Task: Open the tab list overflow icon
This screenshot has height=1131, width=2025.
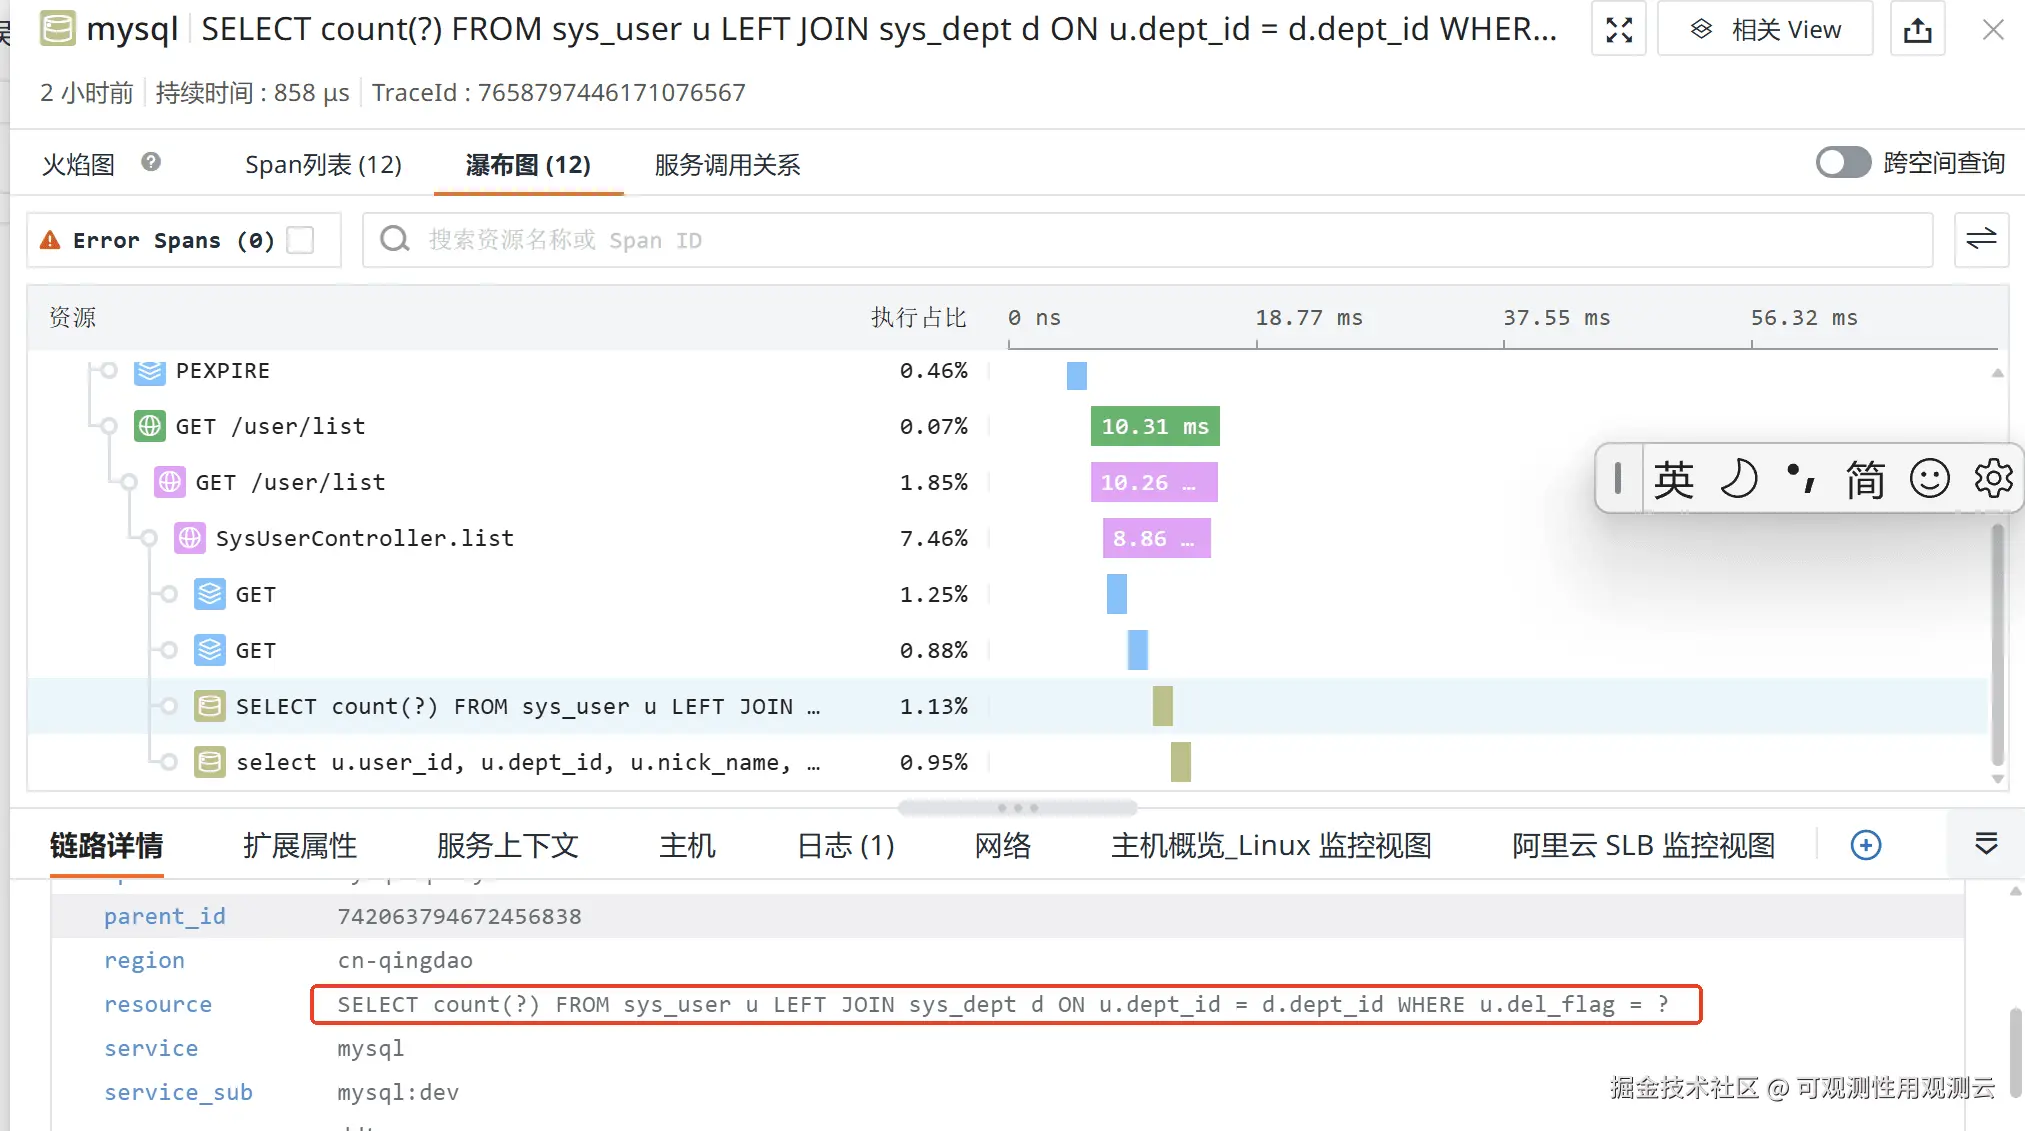Action: (x=1986, y=844)
